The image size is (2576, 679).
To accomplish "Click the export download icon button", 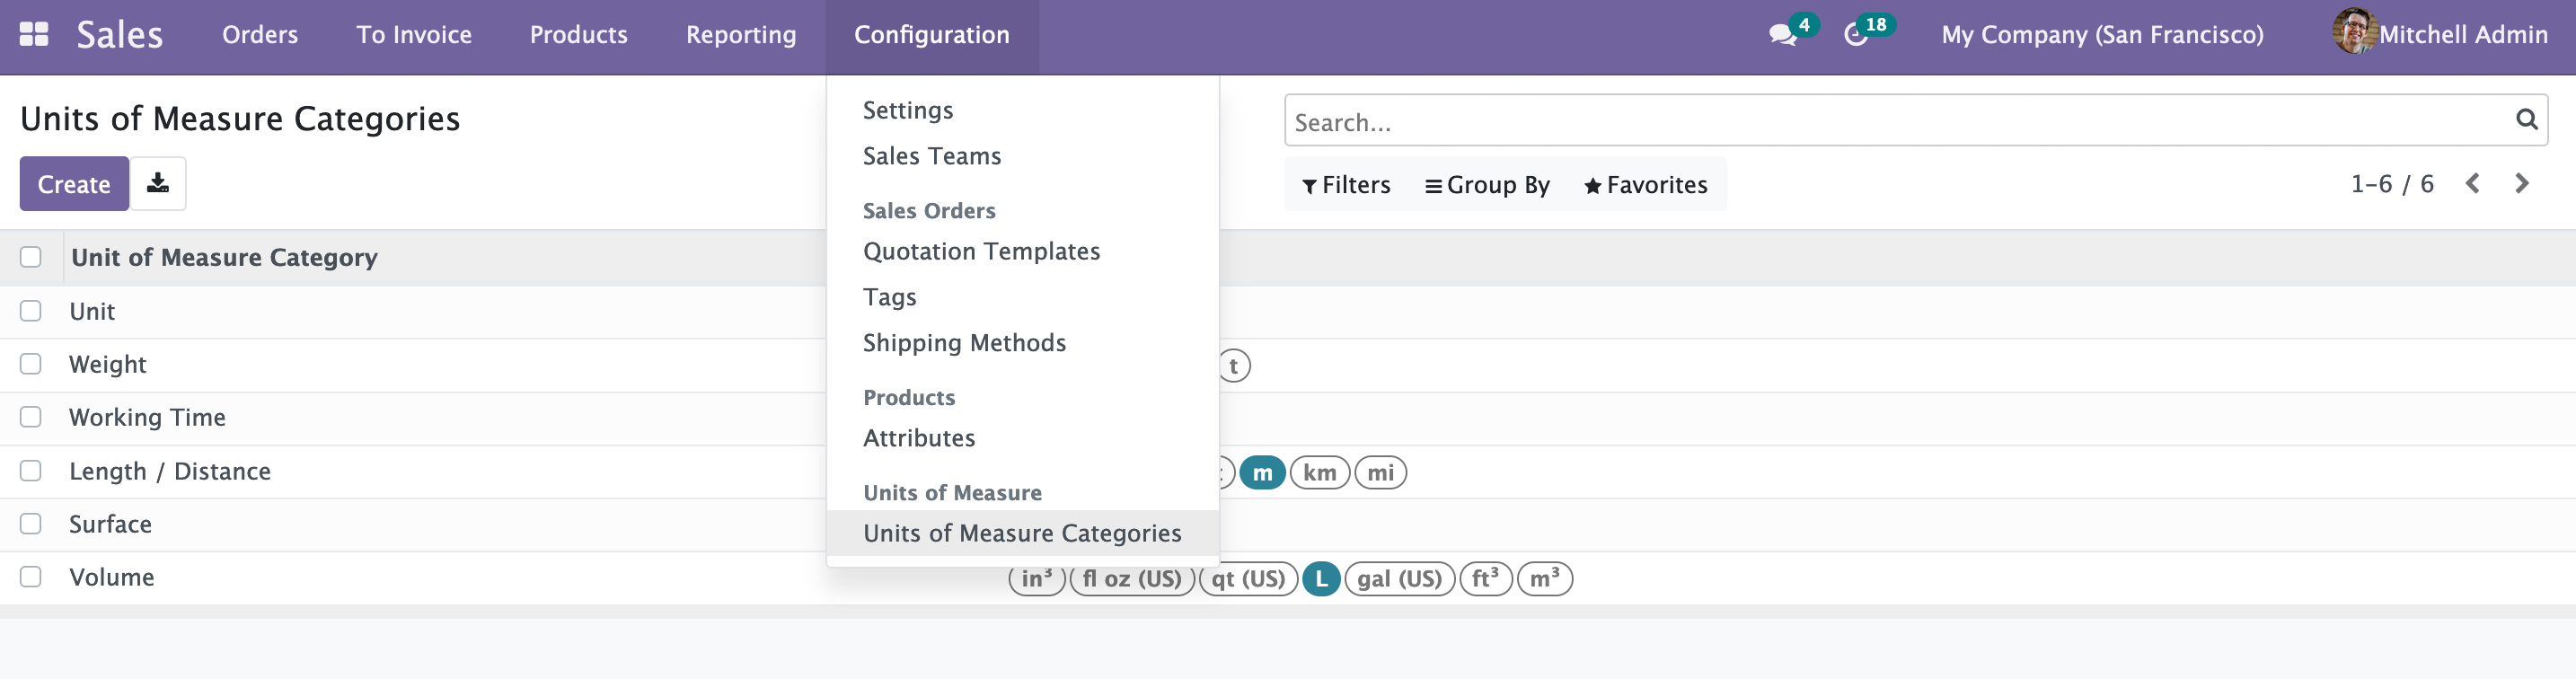I will [158, 183].
